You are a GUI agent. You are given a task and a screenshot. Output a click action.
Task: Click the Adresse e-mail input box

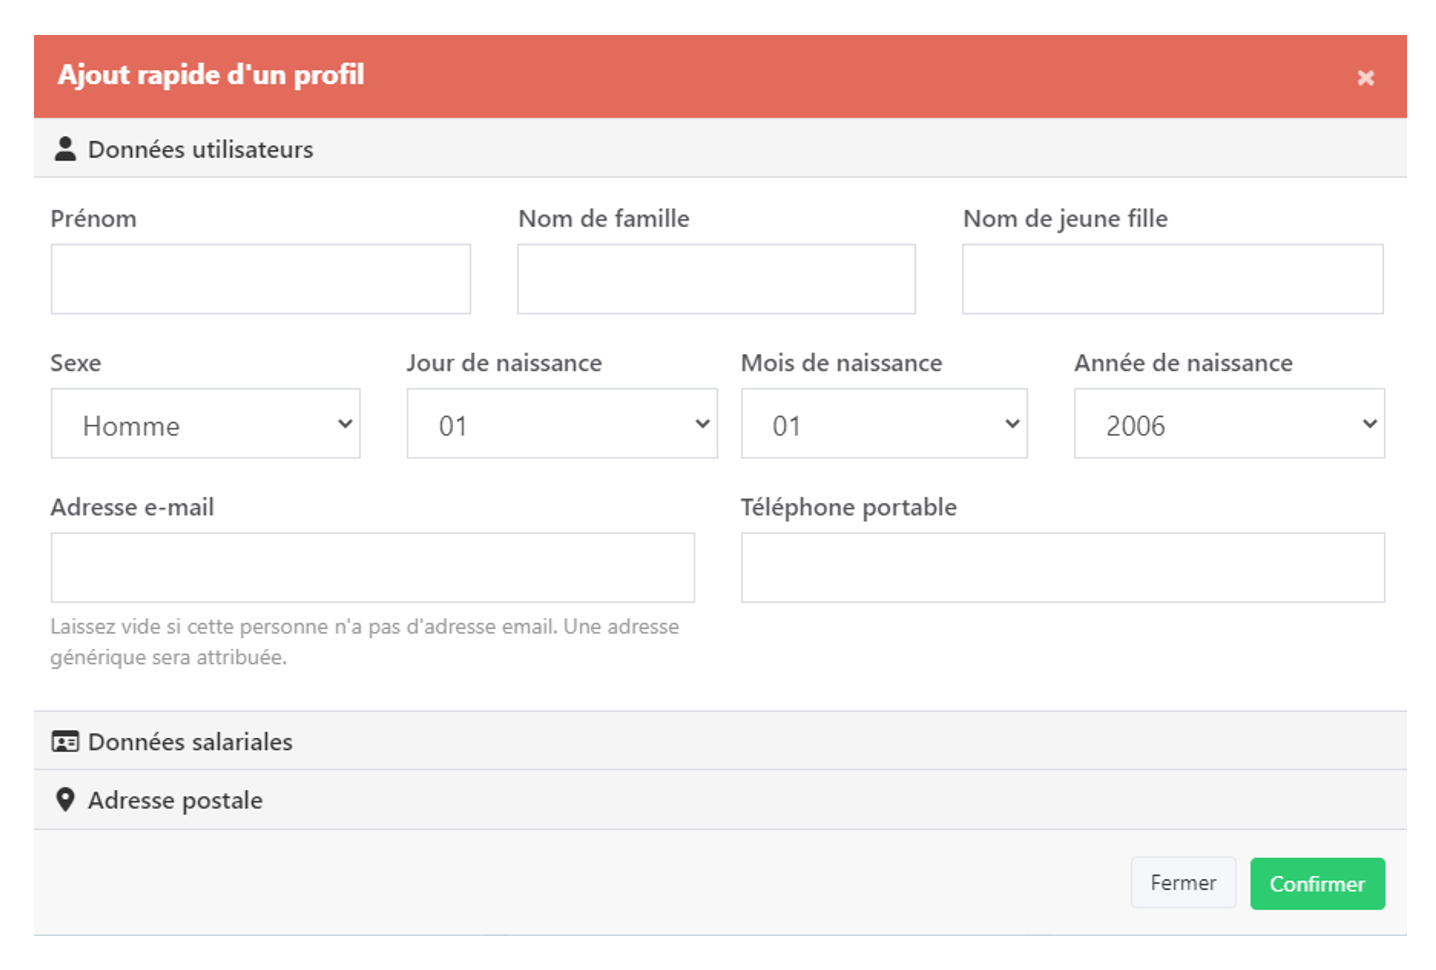(372, 567)
